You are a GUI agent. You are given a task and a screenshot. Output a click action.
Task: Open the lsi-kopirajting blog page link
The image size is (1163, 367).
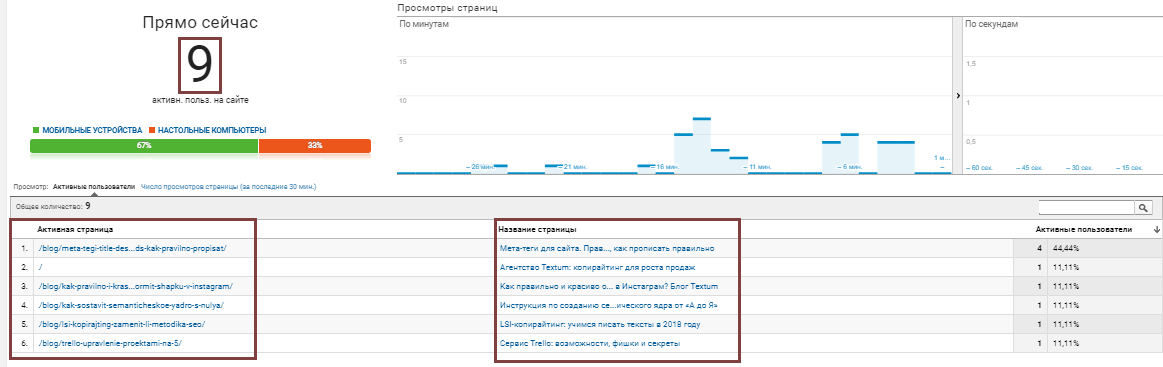[x=122, y=325]
